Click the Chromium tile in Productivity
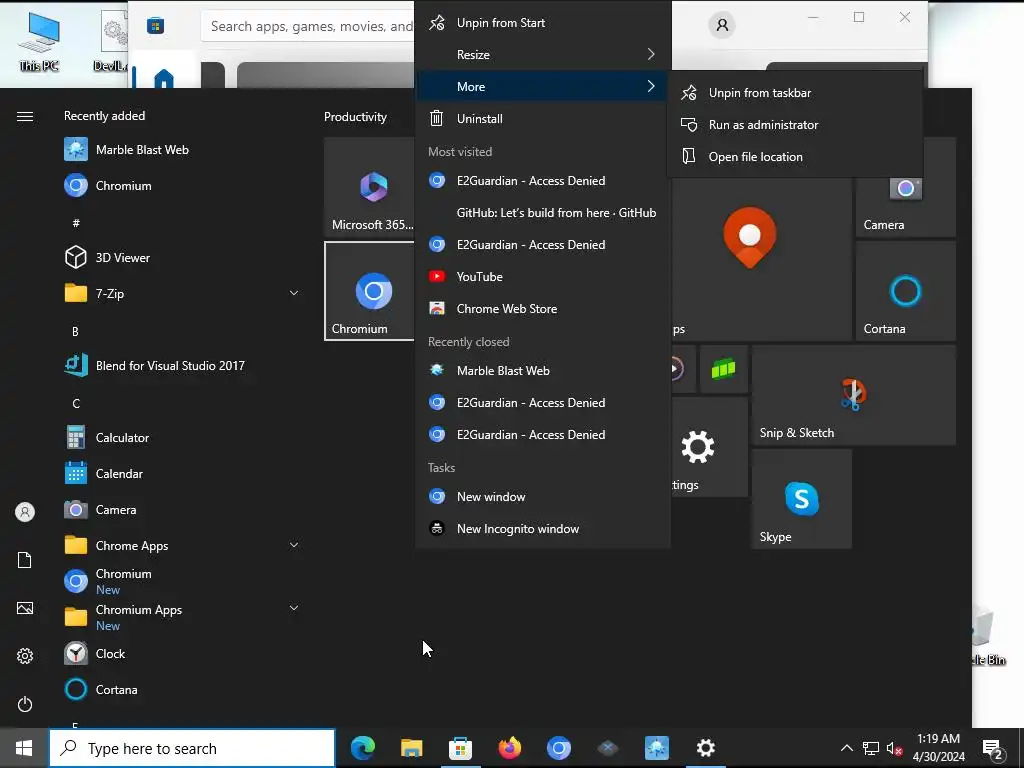This screenshot has height=768, width=1024. (x=370, y=291)
